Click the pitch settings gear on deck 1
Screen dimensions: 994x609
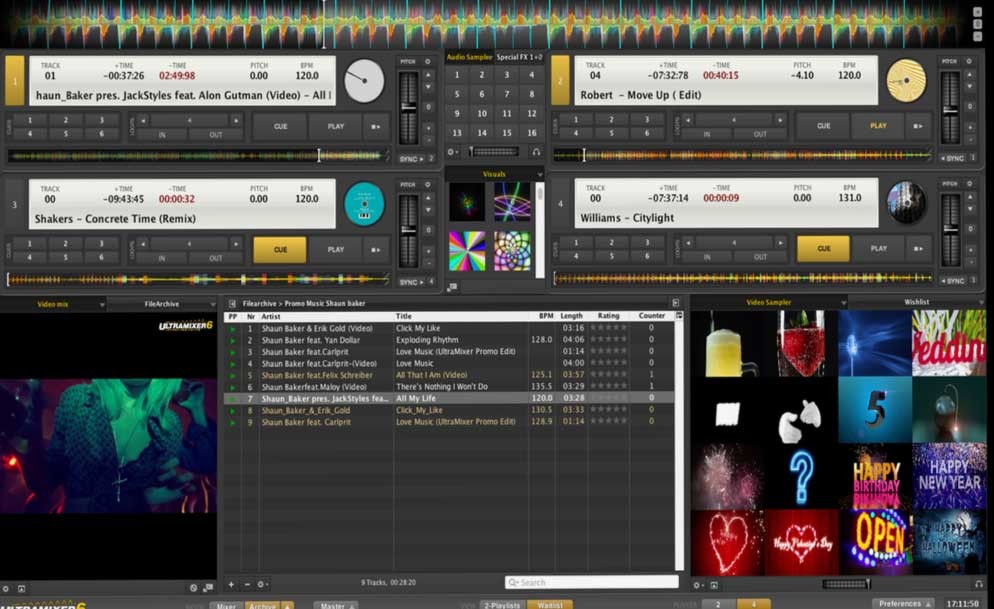coord(428,61)
